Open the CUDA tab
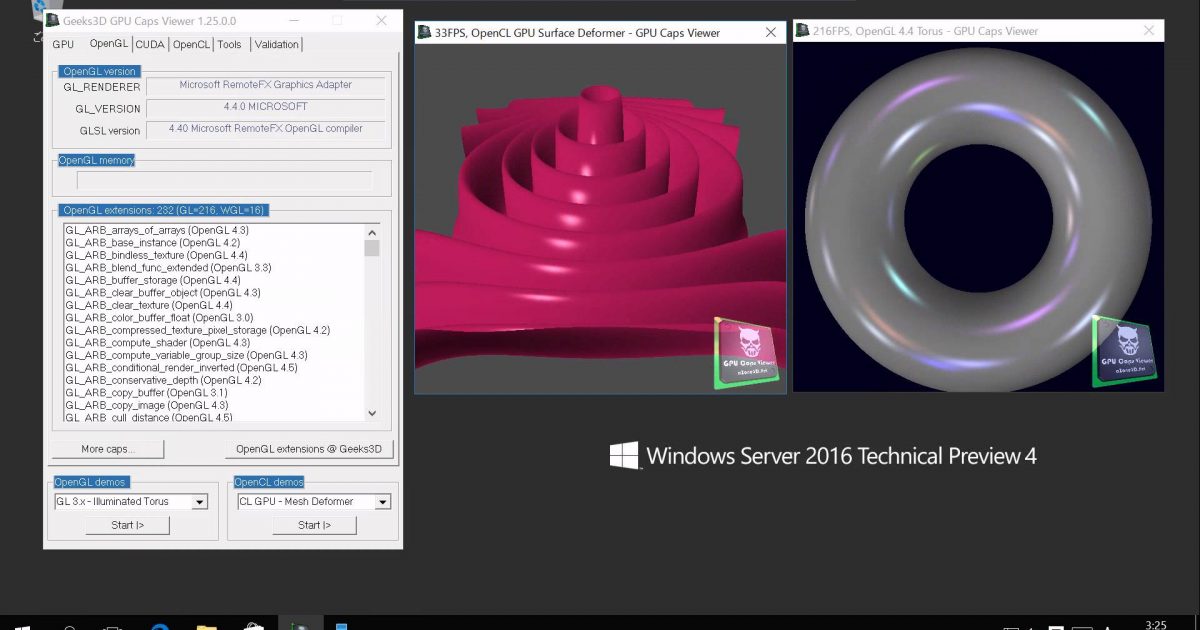The image size is (1200, 630). tap(150, 44)
